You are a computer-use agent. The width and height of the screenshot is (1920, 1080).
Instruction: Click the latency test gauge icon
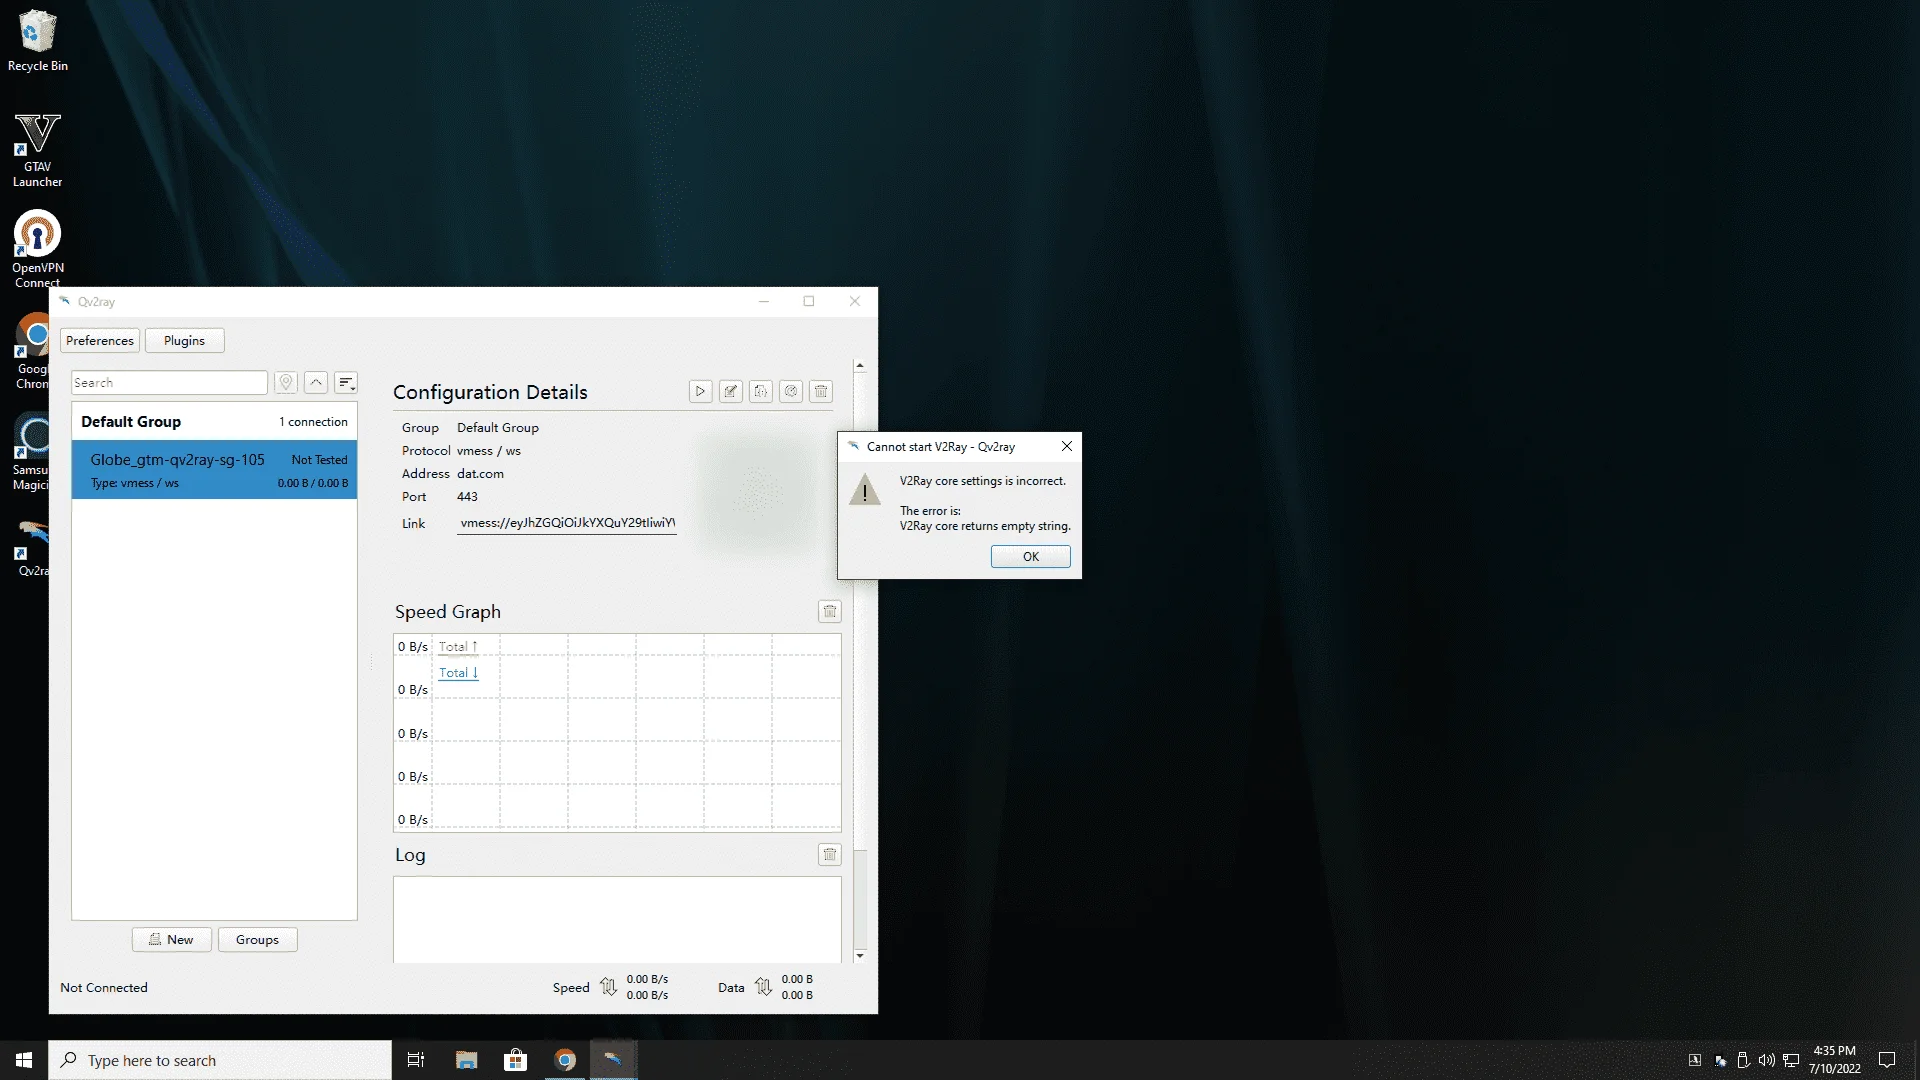coord(791,391)
